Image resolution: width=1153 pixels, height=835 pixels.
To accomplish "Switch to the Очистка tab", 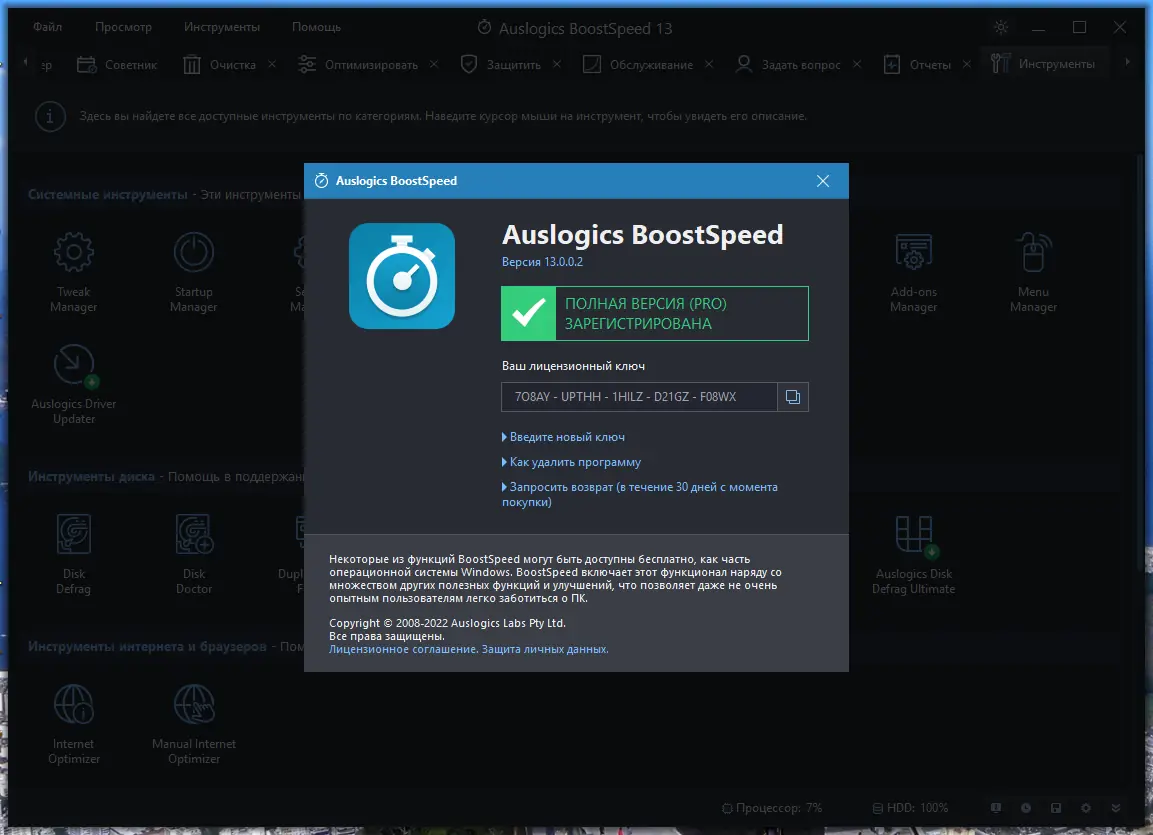I will tap(234, 63).
